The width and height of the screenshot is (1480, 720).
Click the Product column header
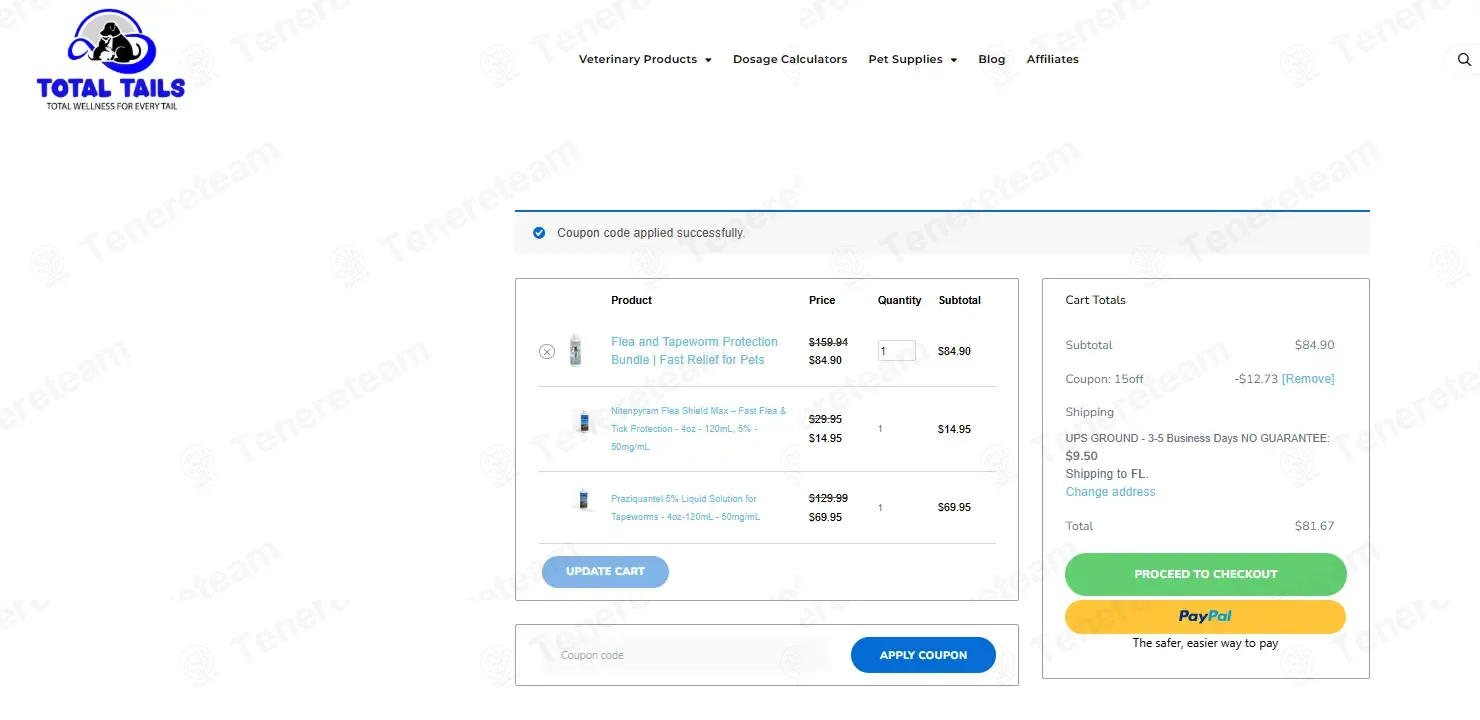631,300
